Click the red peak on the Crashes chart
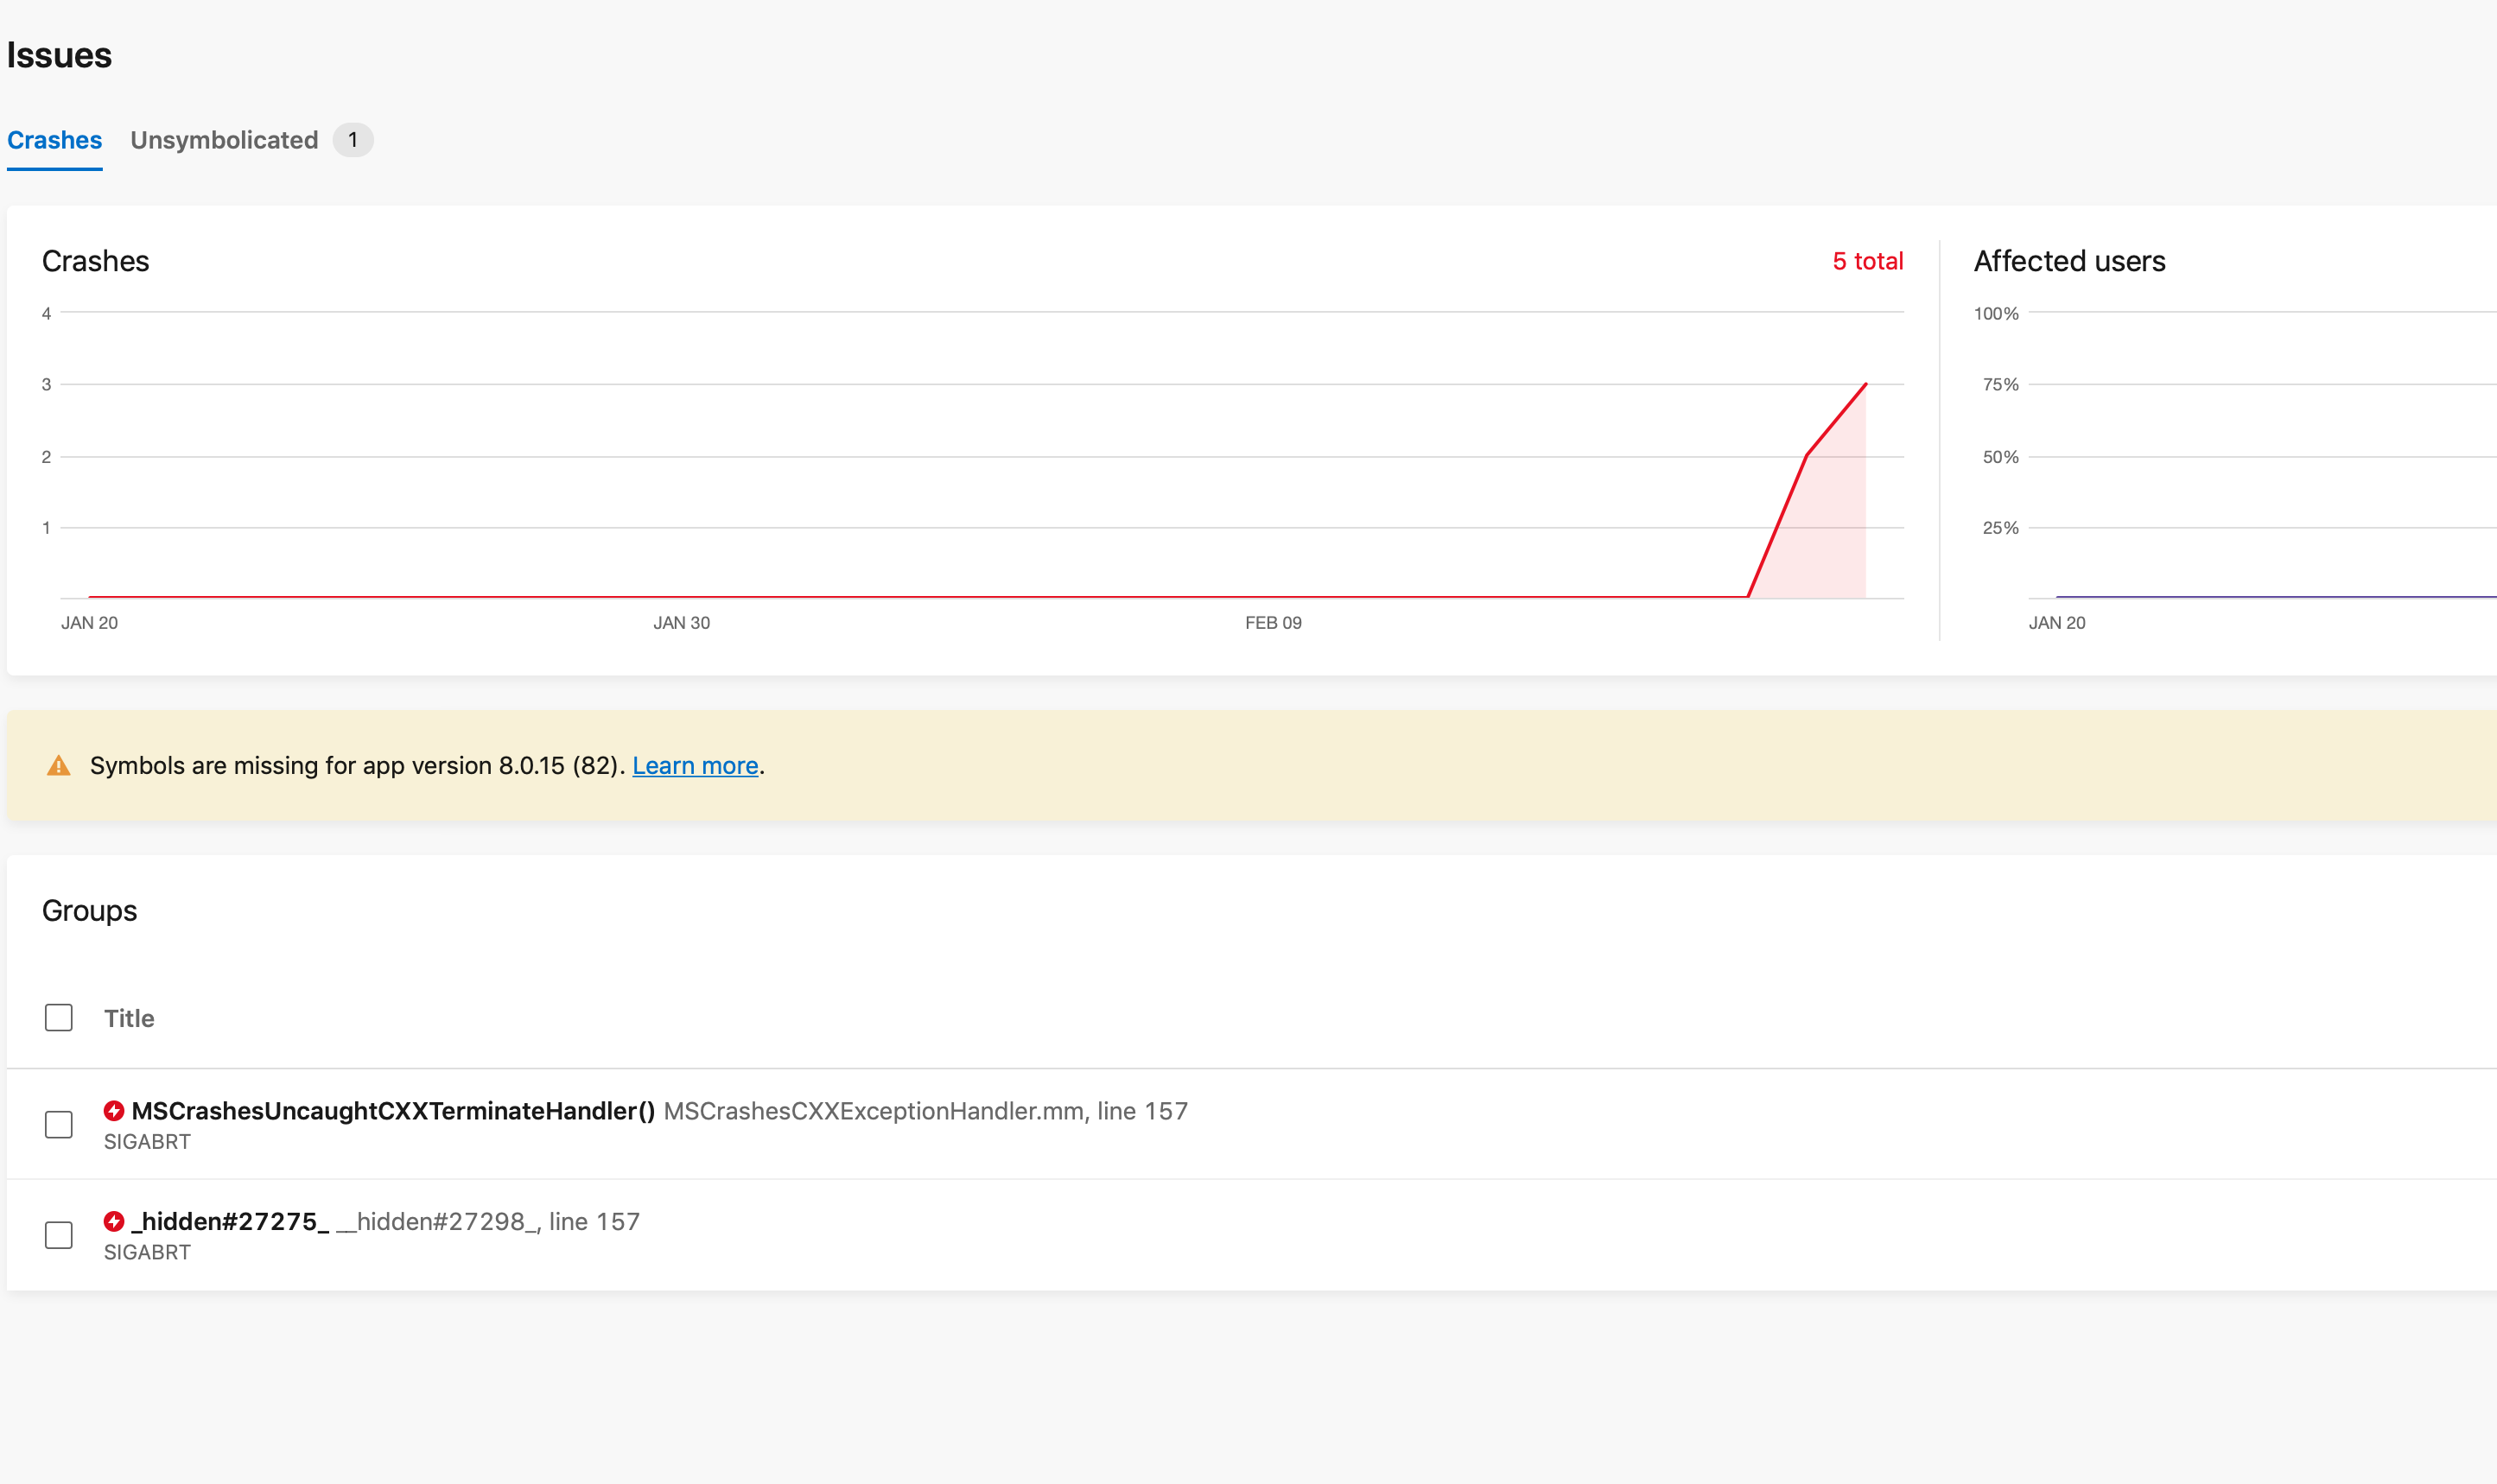Viewport: 2497px width, 1484px height. coord(1864,382)
